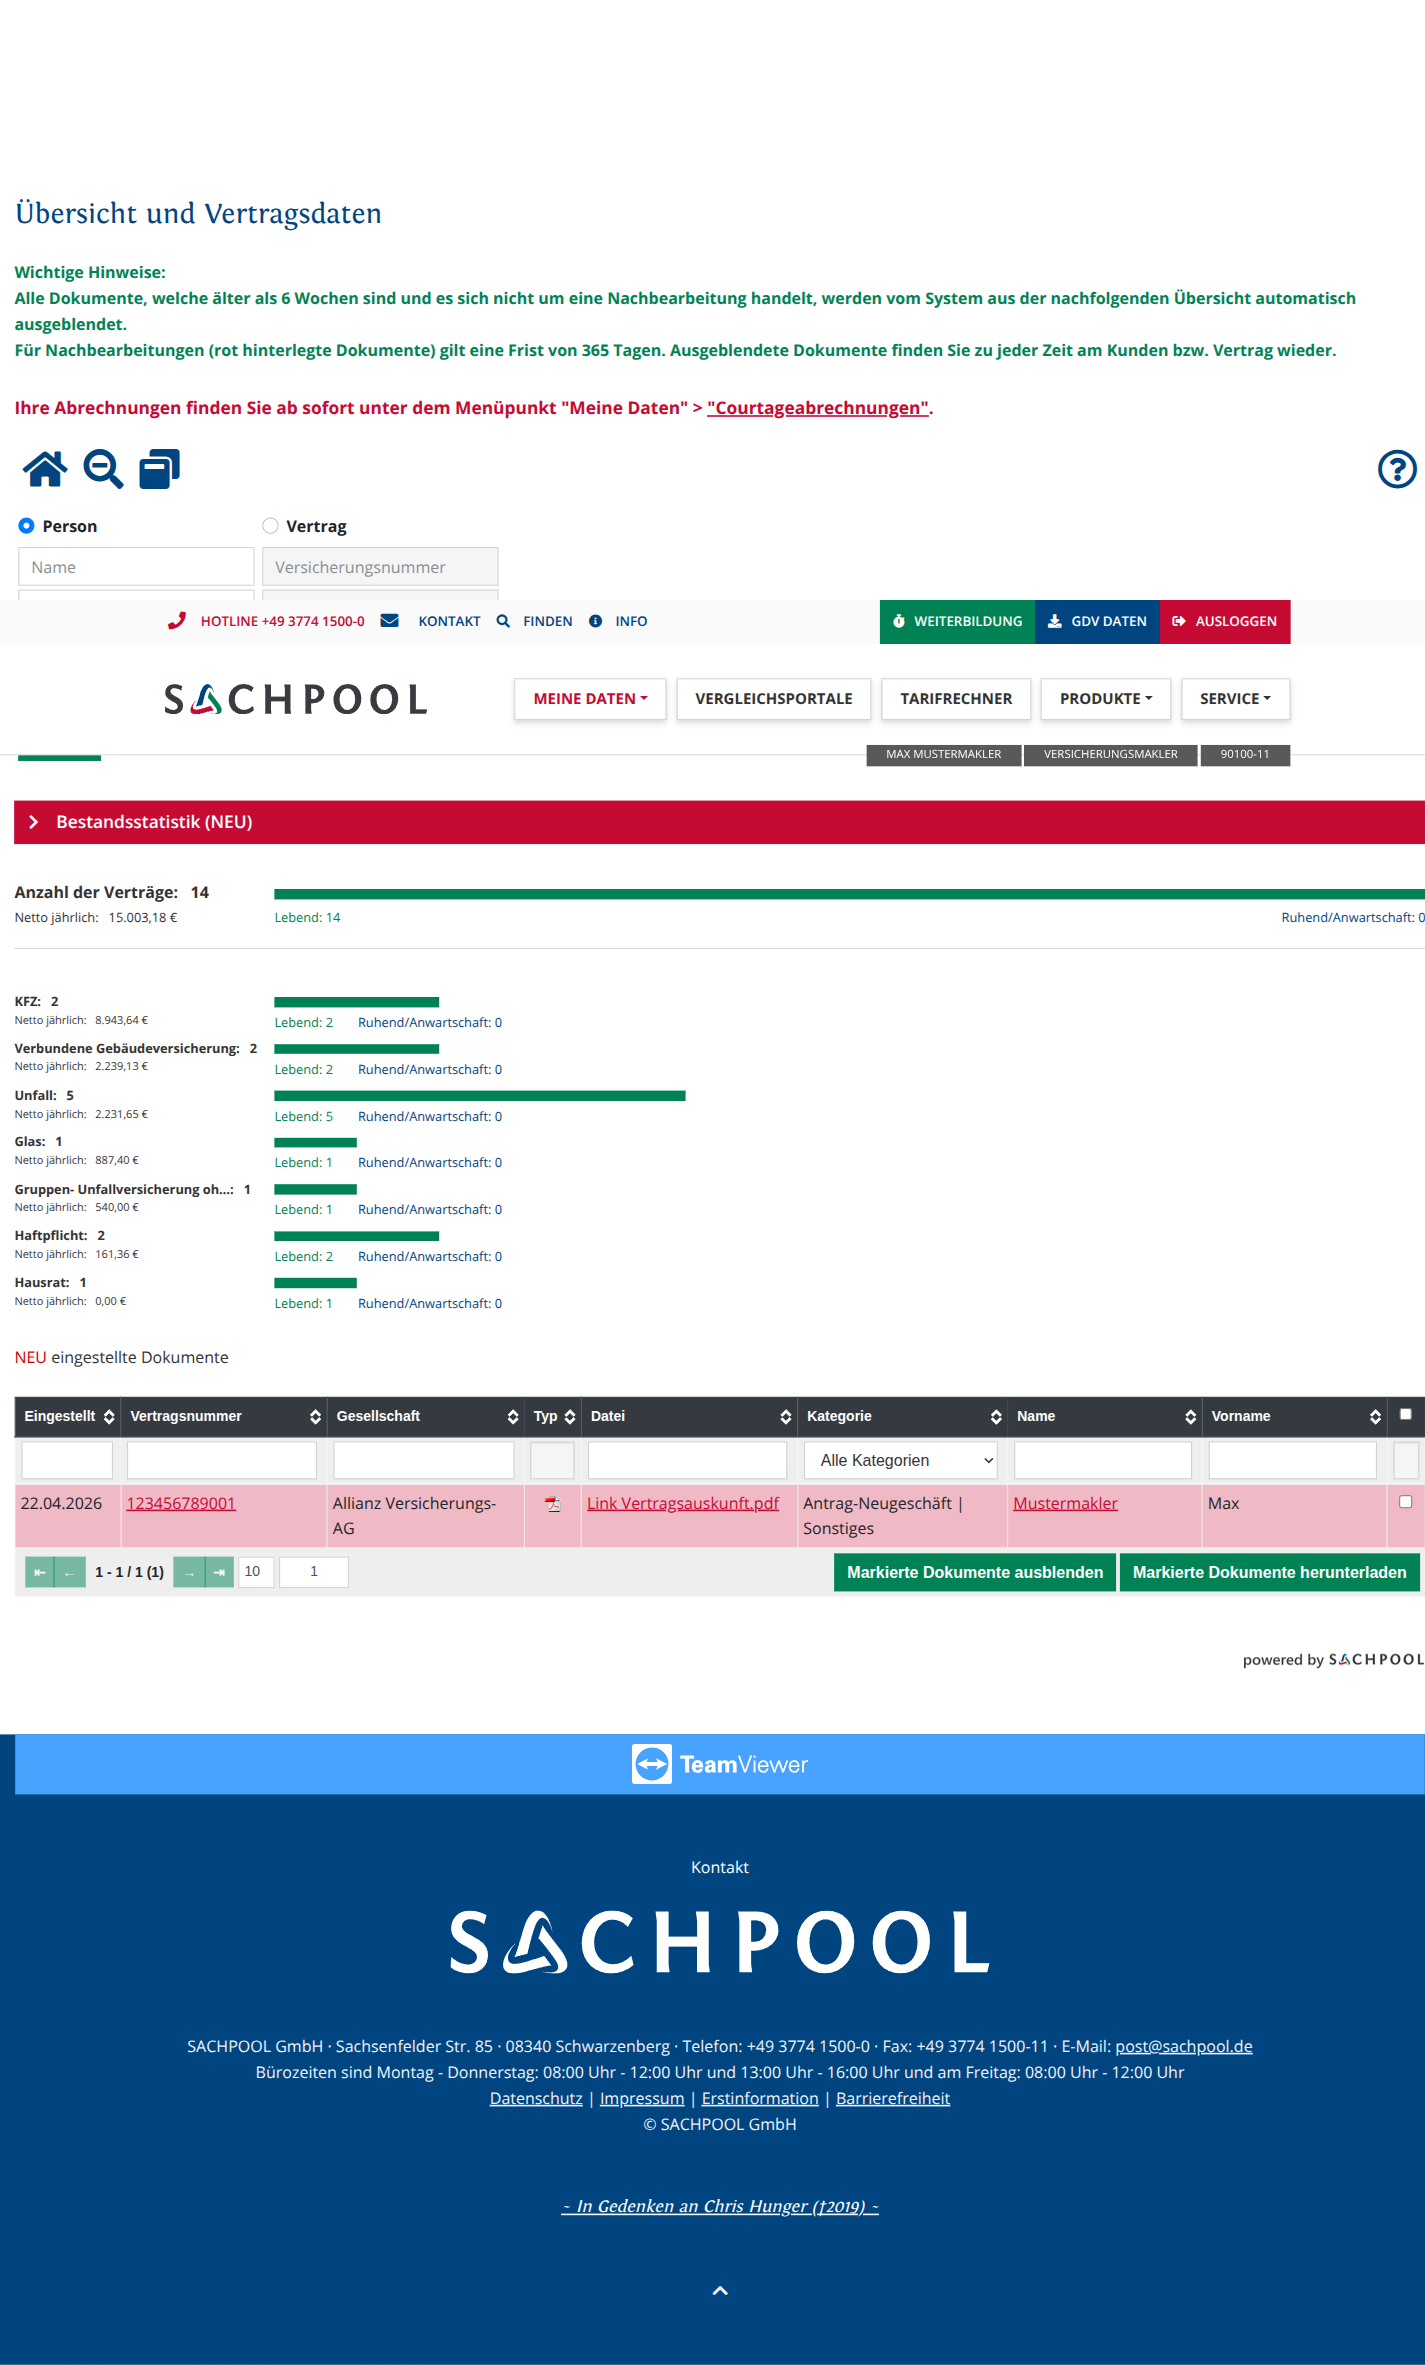Open the Alle Kategorien dropdown
Screen dimensions: 1425x2365
coord(903,1460)
